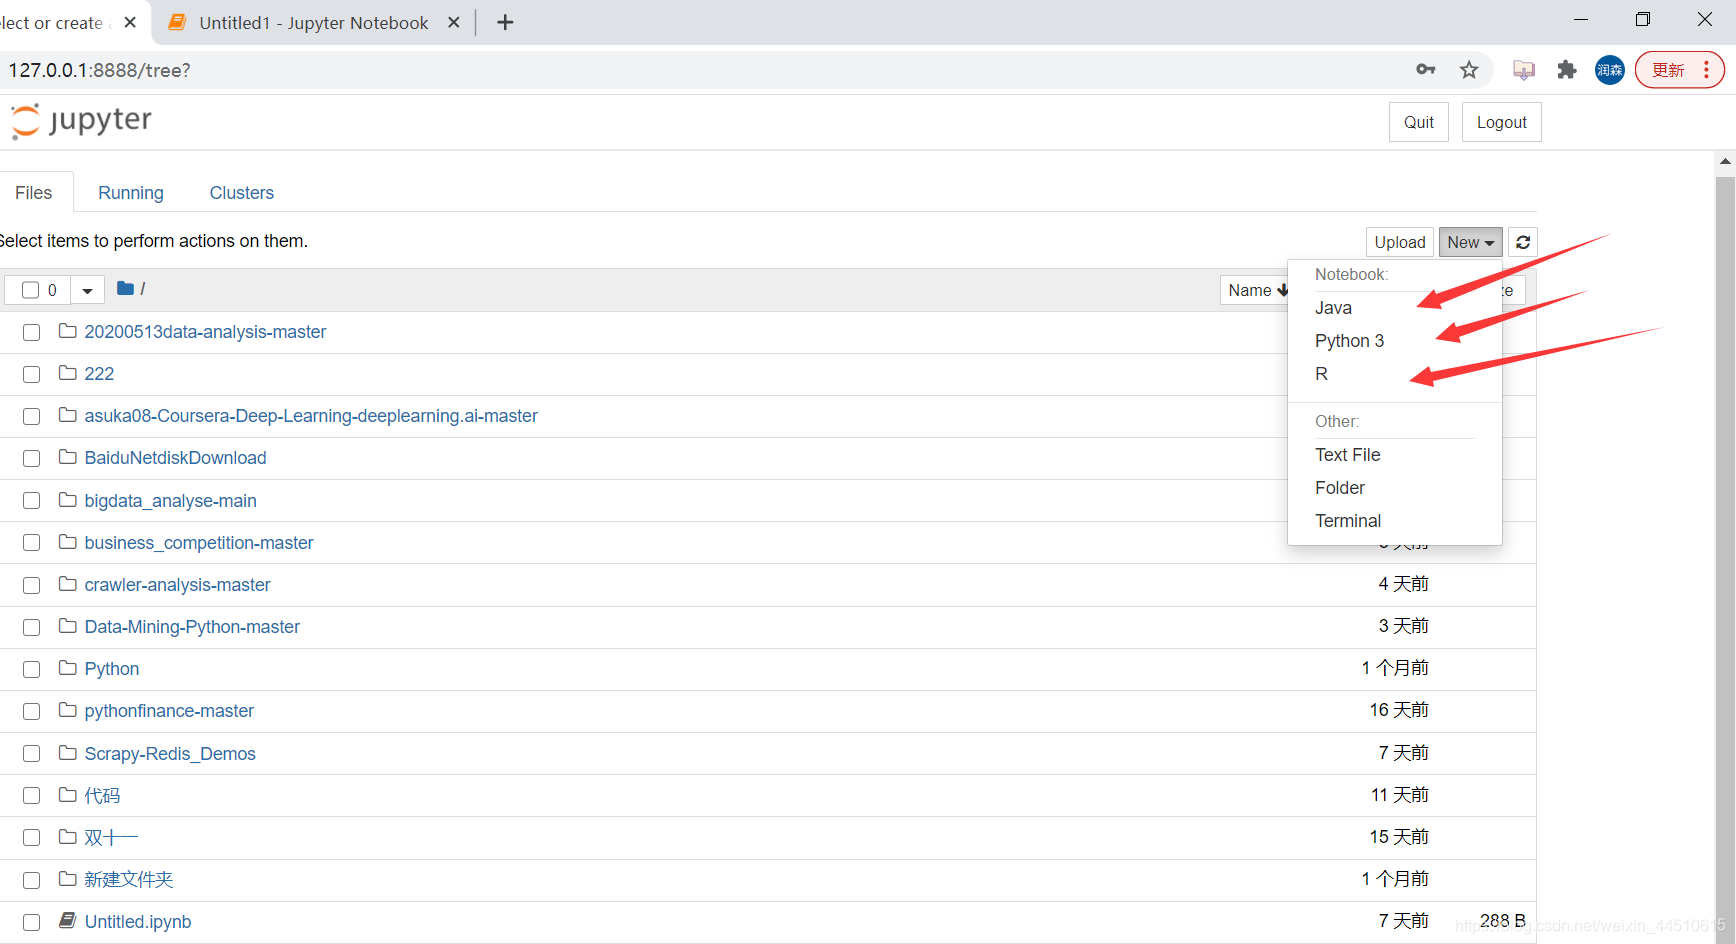The width and height of the screenshot is (1736, 944).
Task: Open the blue profile avatar
Action: tap(1610, 70)
